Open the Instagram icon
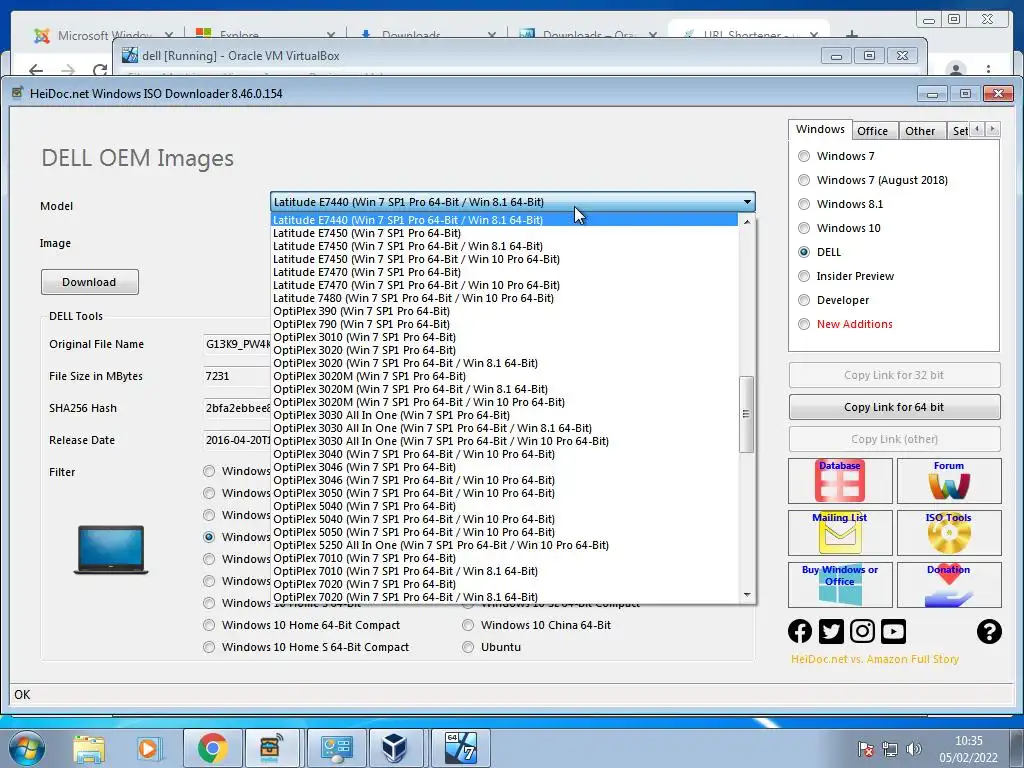1024x768 pixels. (x=862, y=631)
